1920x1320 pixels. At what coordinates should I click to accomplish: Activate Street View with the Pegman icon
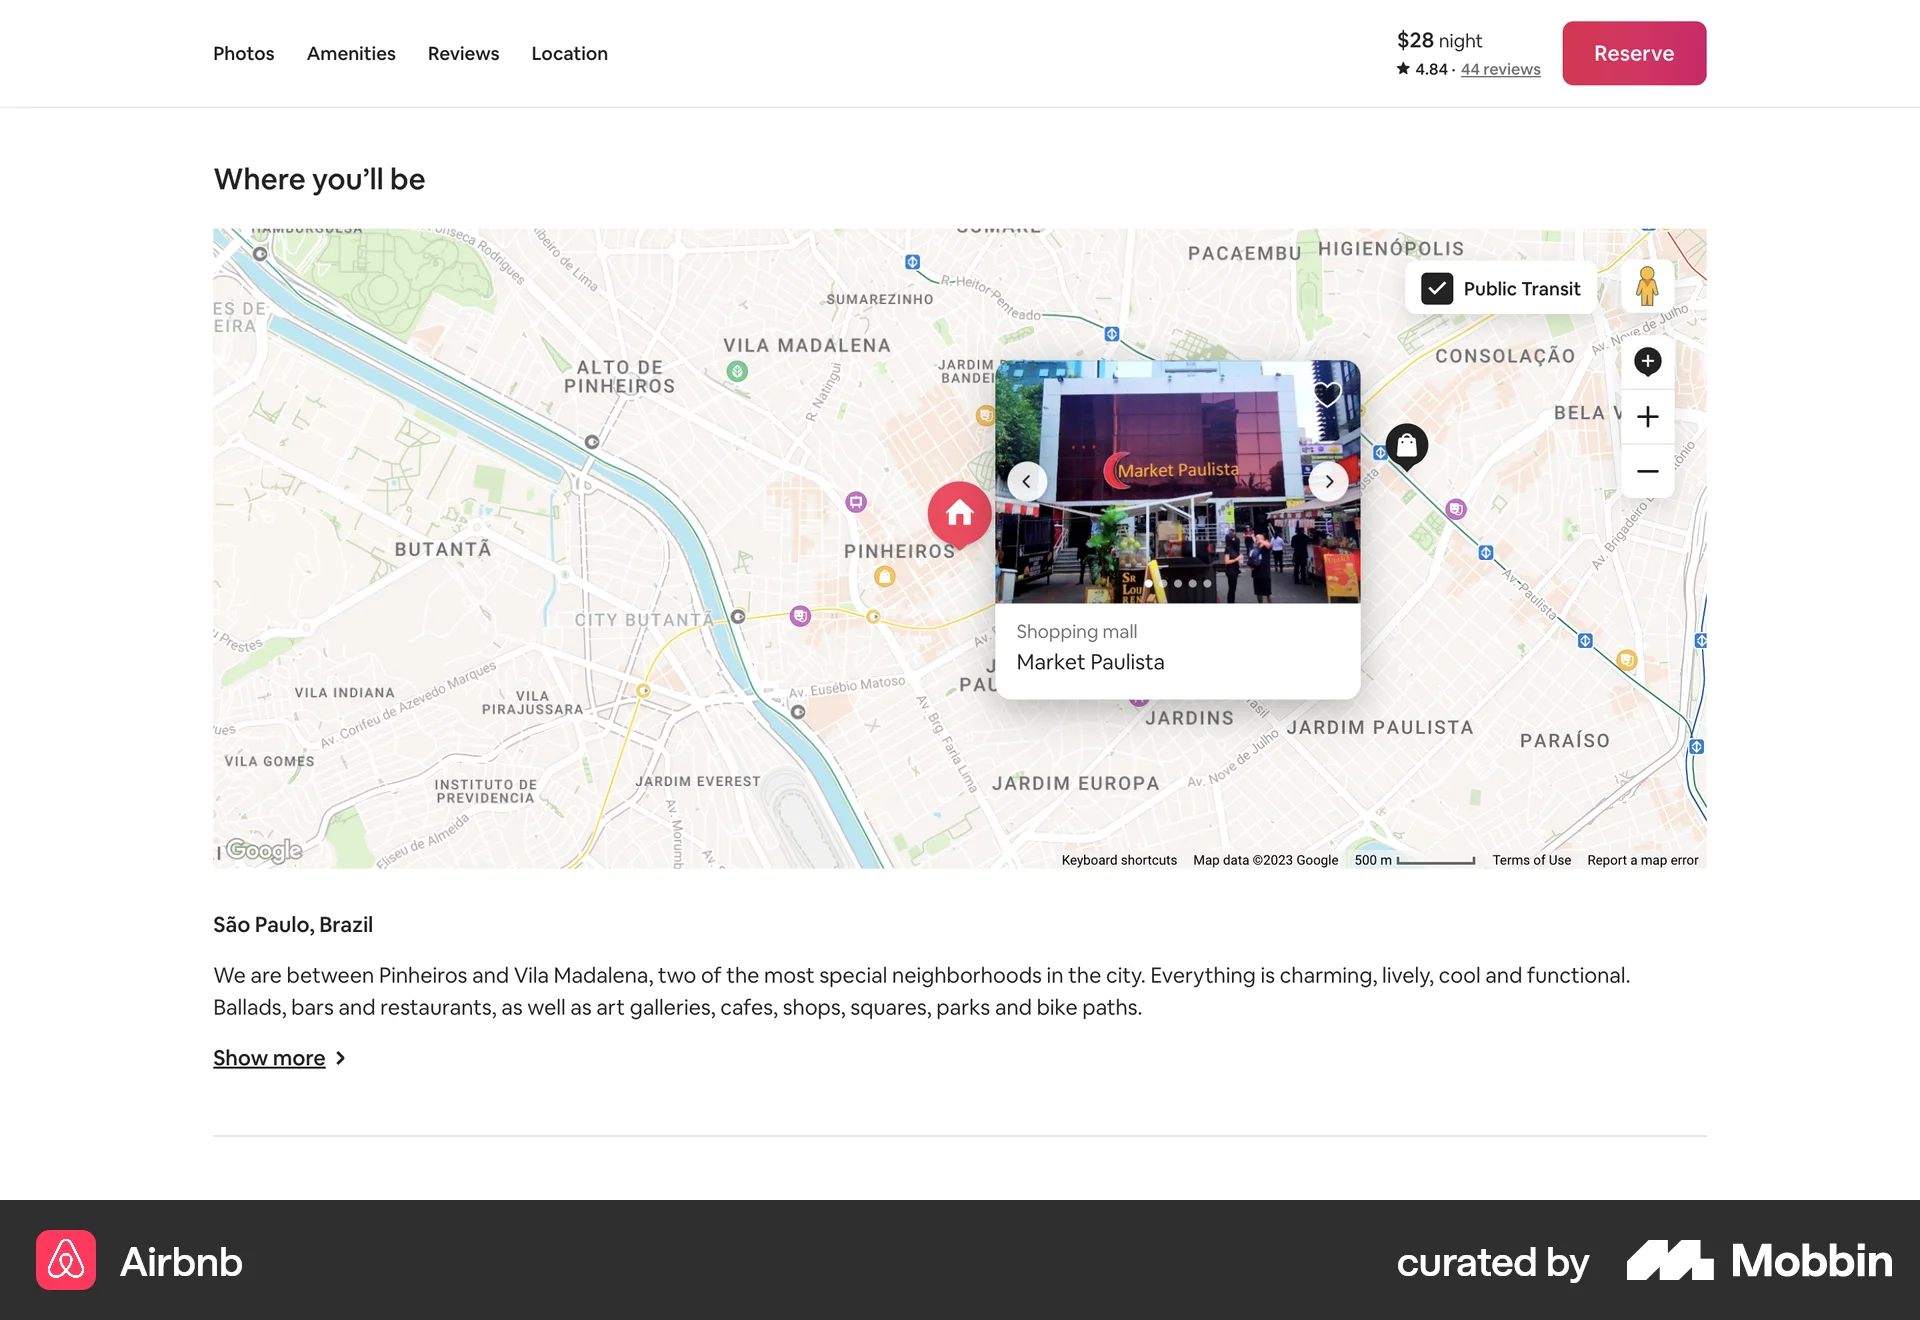point(1647,285)
